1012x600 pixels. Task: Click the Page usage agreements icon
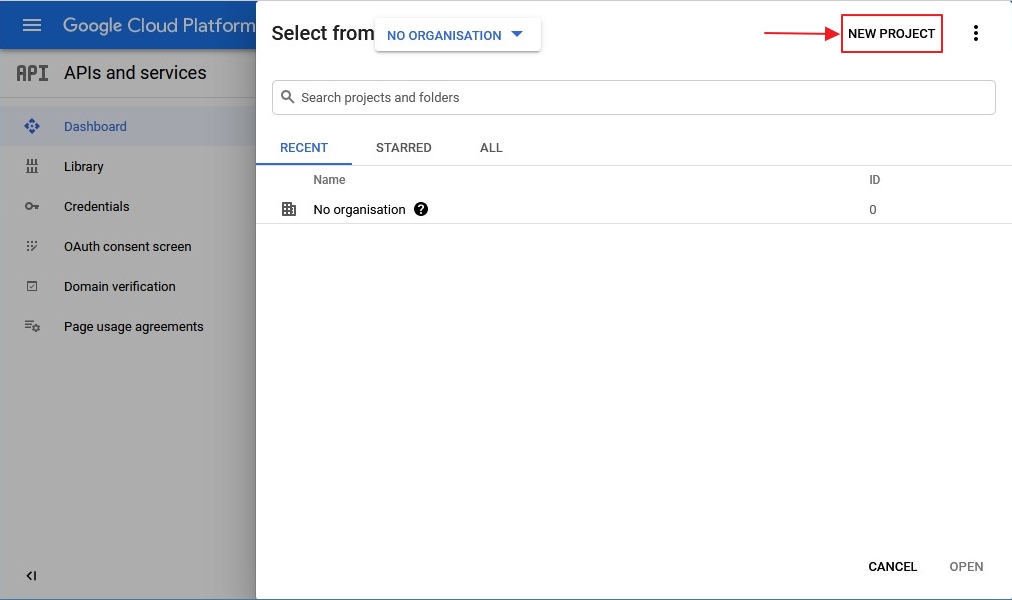pyautogui.click(x=32, y=327)
